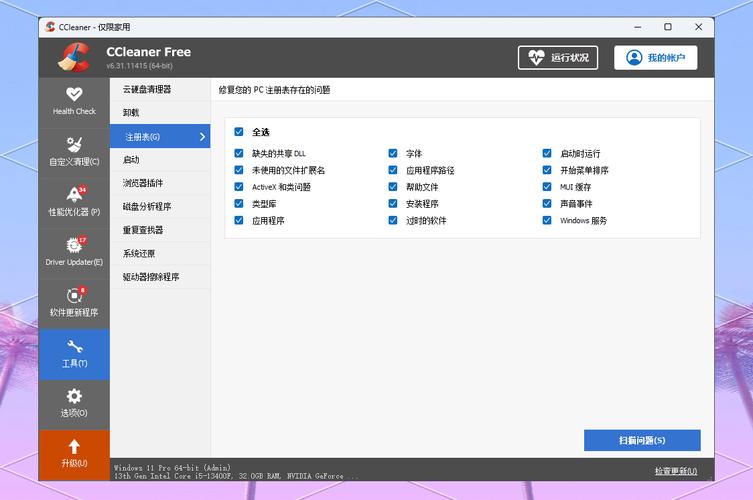Open Driver Updater section

coord(74,253)
